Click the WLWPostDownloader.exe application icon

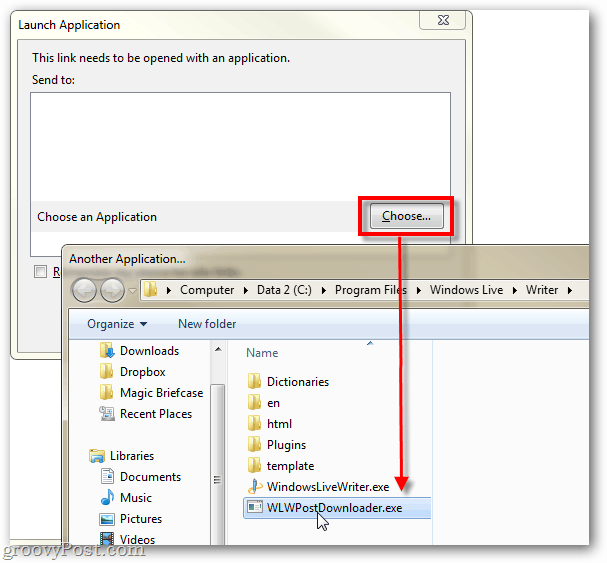point(255,507)
